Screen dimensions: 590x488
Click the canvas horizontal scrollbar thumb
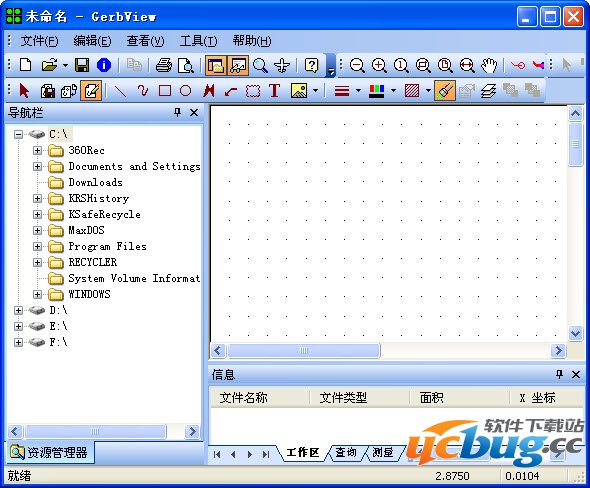[x=304, y=351]
